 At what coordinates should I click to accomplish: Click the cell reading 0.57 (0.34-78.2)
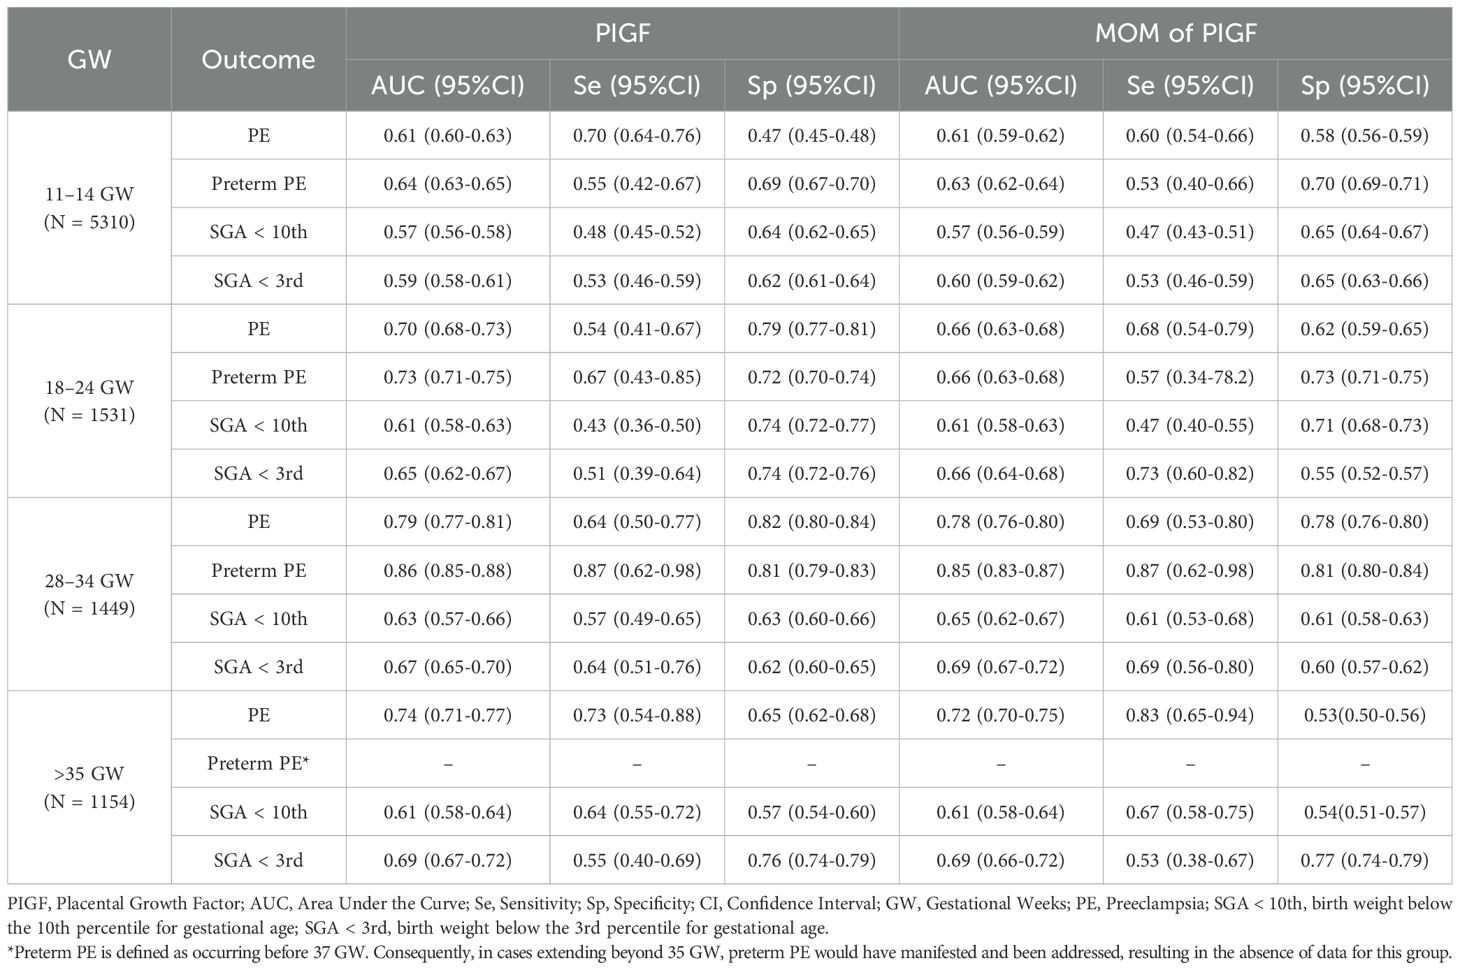(1190, 377)
